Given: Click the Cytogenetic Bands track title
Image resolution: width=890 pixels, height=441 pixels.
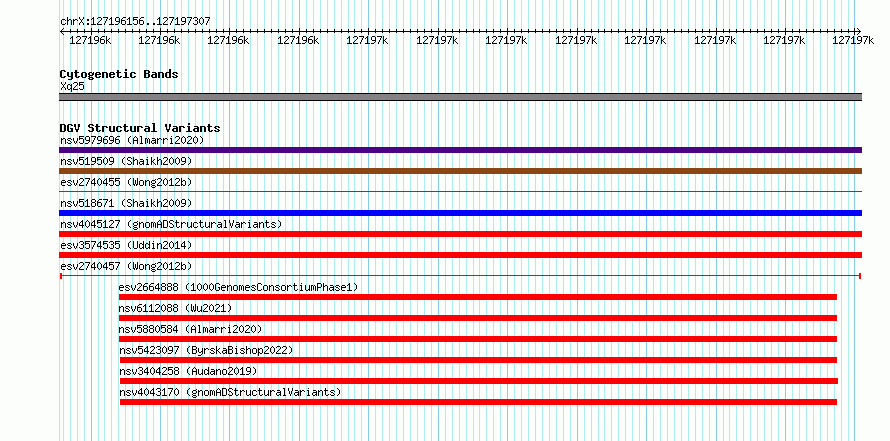Looking at the screenshot, I should [x=119, y=74].
